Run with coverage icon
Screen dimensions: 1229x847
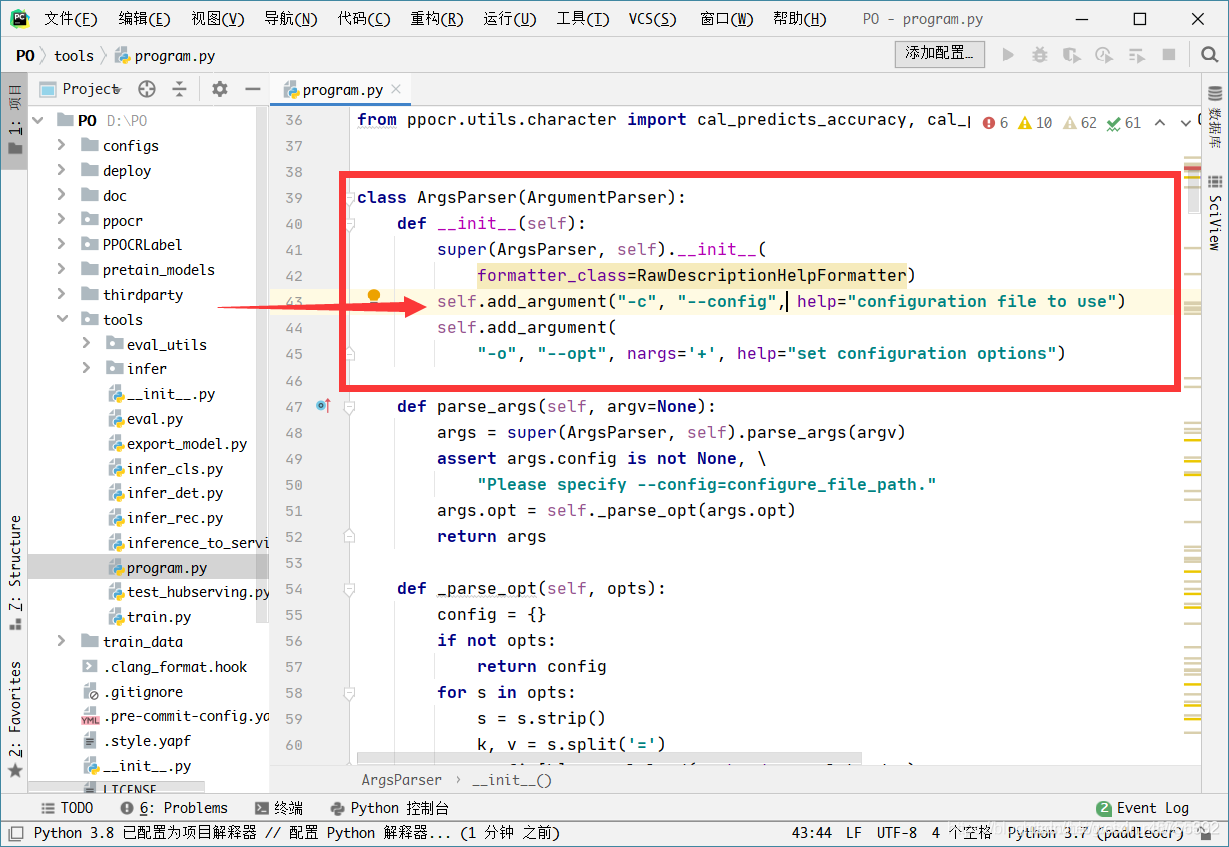tap(1072, 55)
